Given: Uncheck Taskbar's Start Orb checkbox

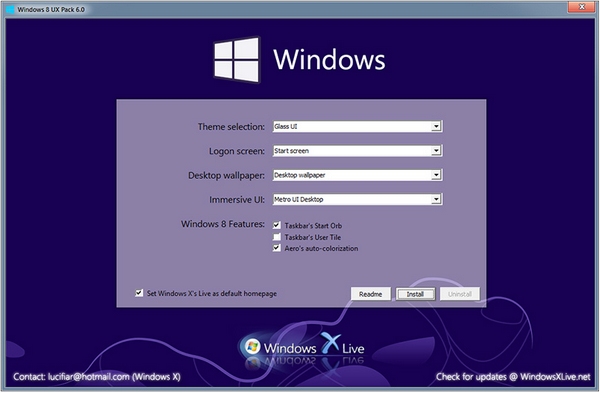Looking at the screenshot, I should pos(277,225).
